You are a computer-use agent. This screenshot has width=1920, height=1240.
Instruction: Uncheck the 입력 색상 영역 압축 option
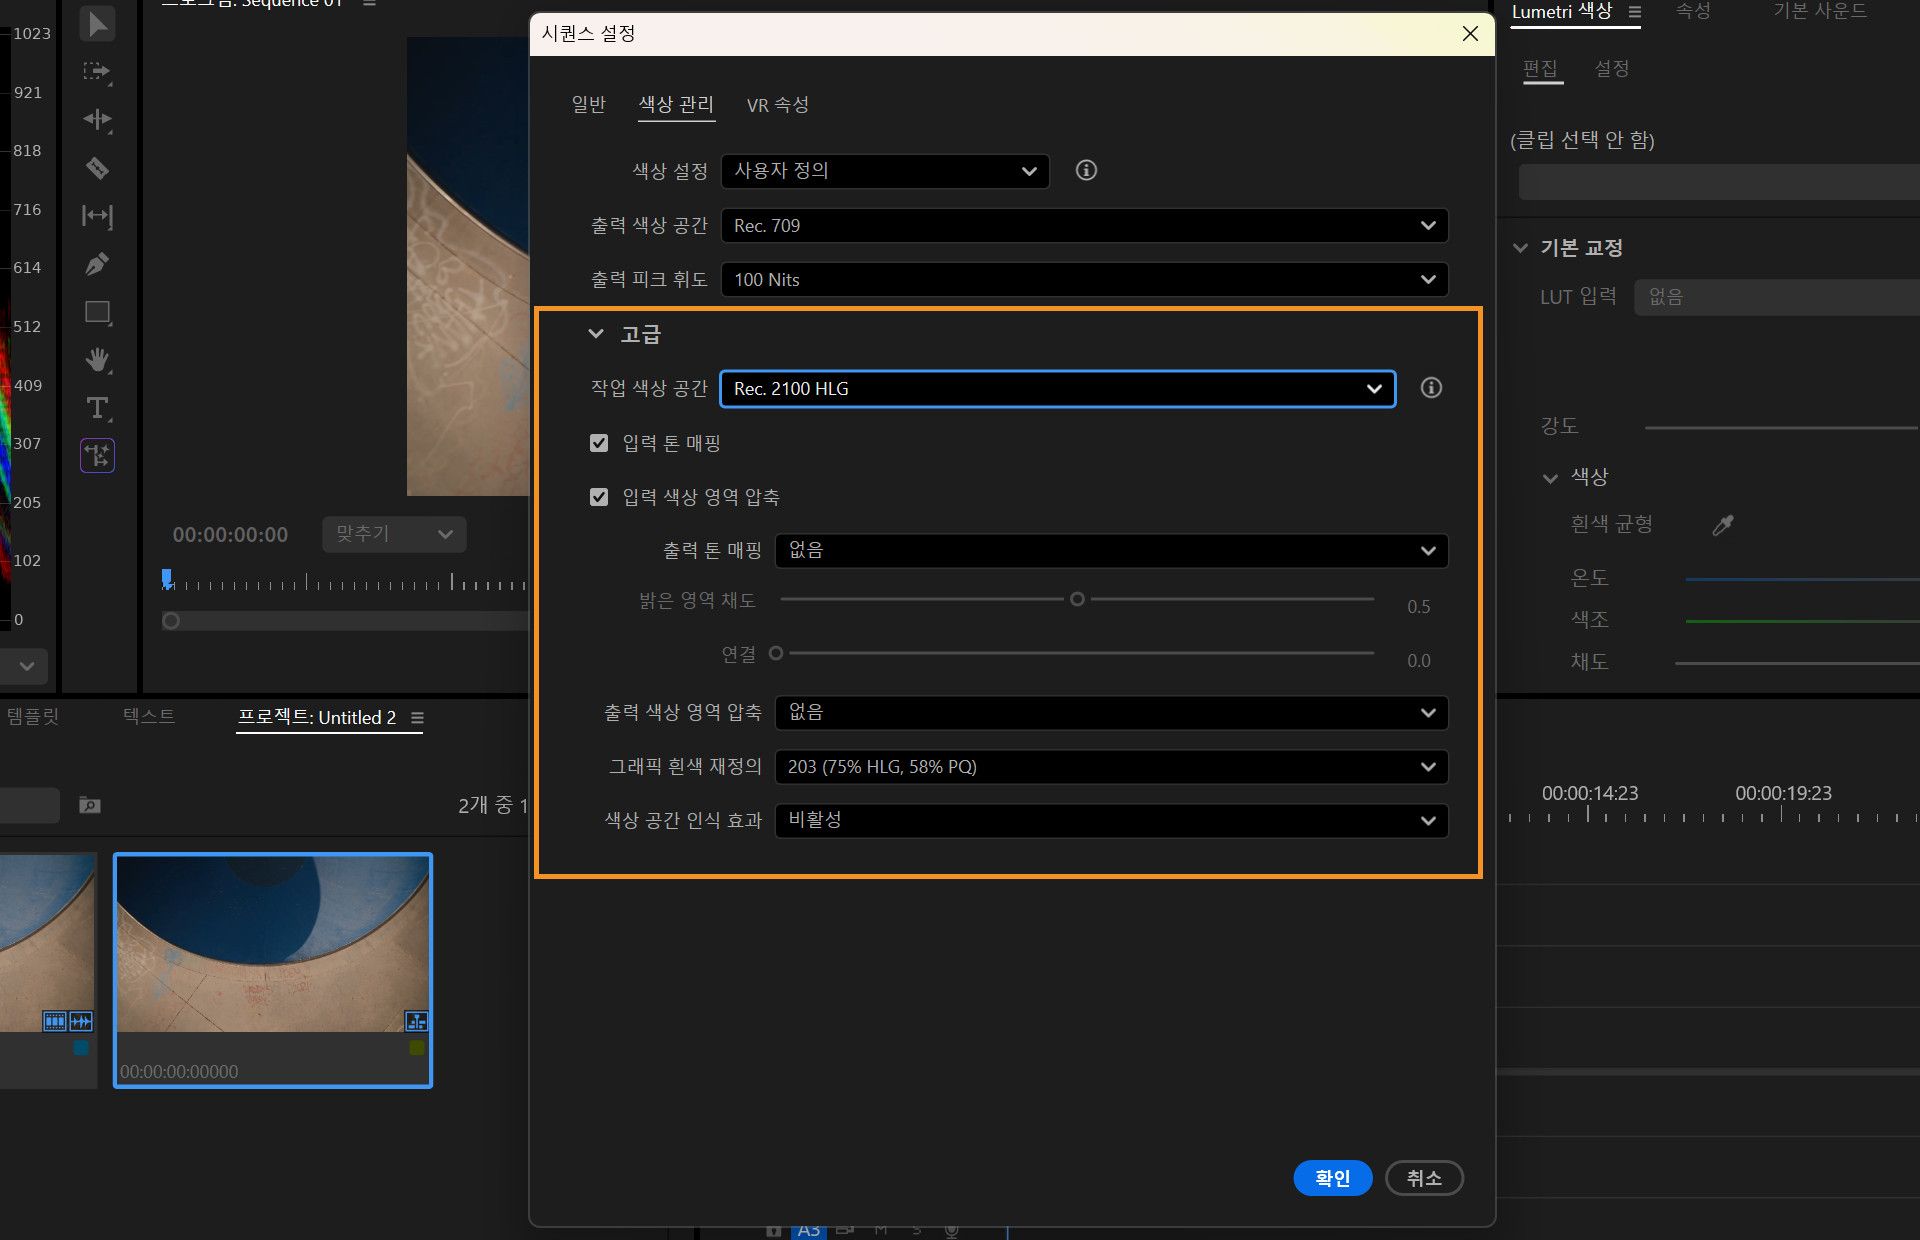pos(598,496)
